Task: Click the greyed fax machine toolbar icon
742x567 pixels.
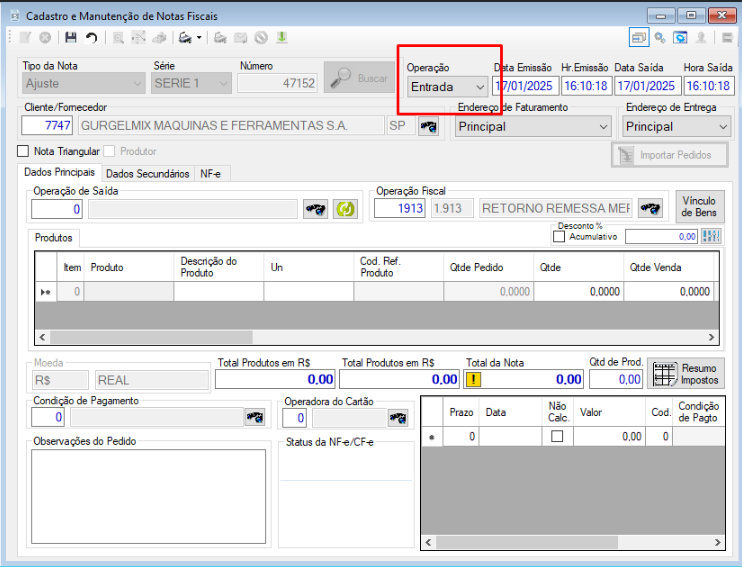Action: point(159,37)
